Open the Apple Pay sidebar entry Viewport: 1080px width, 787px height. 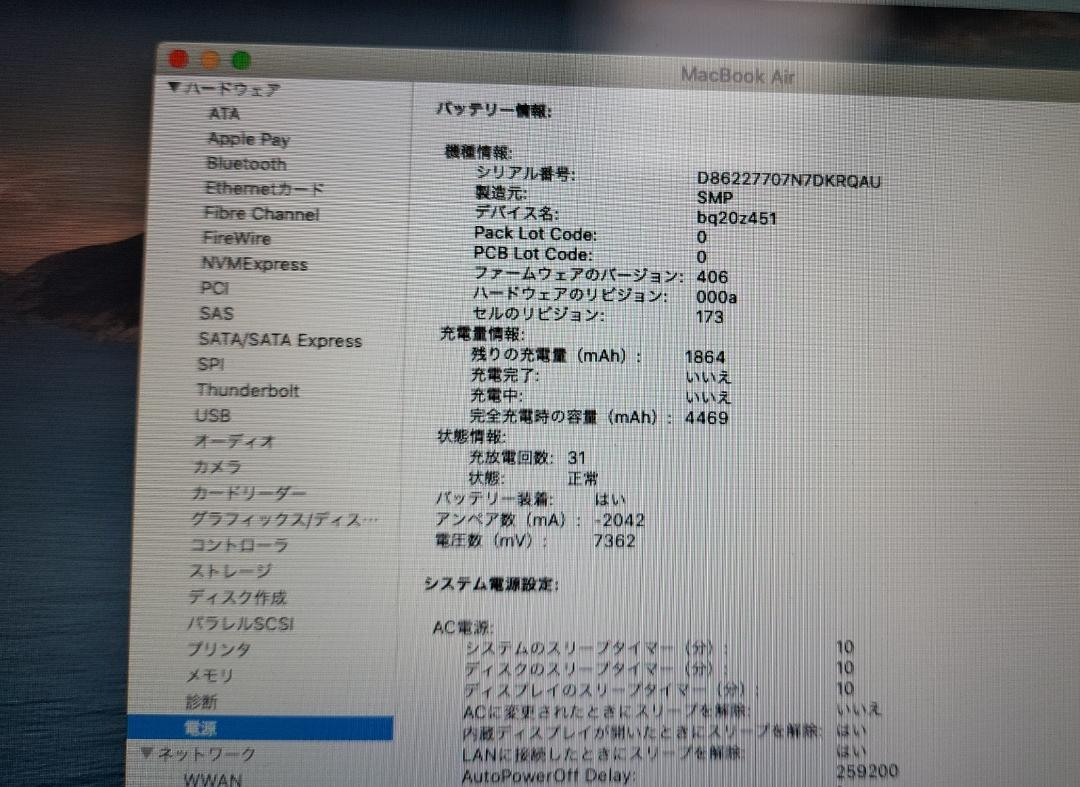click(x=249, y=139)
